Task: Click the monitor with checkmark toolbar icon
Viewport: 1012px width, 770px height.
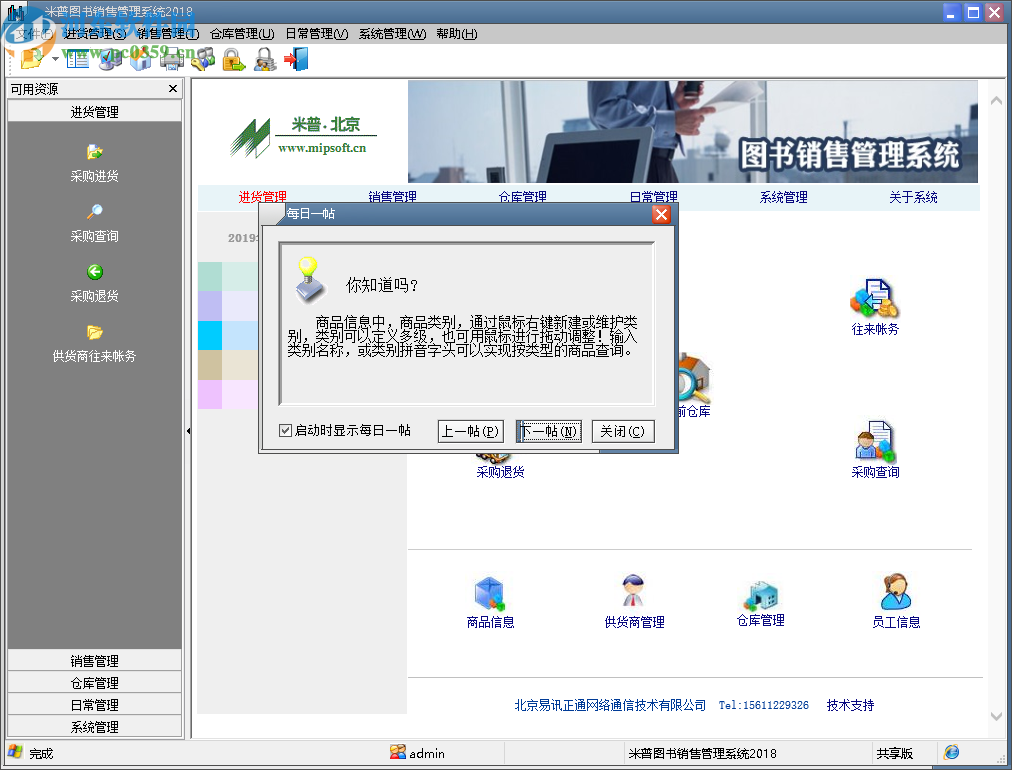Action: pos(110,59)
